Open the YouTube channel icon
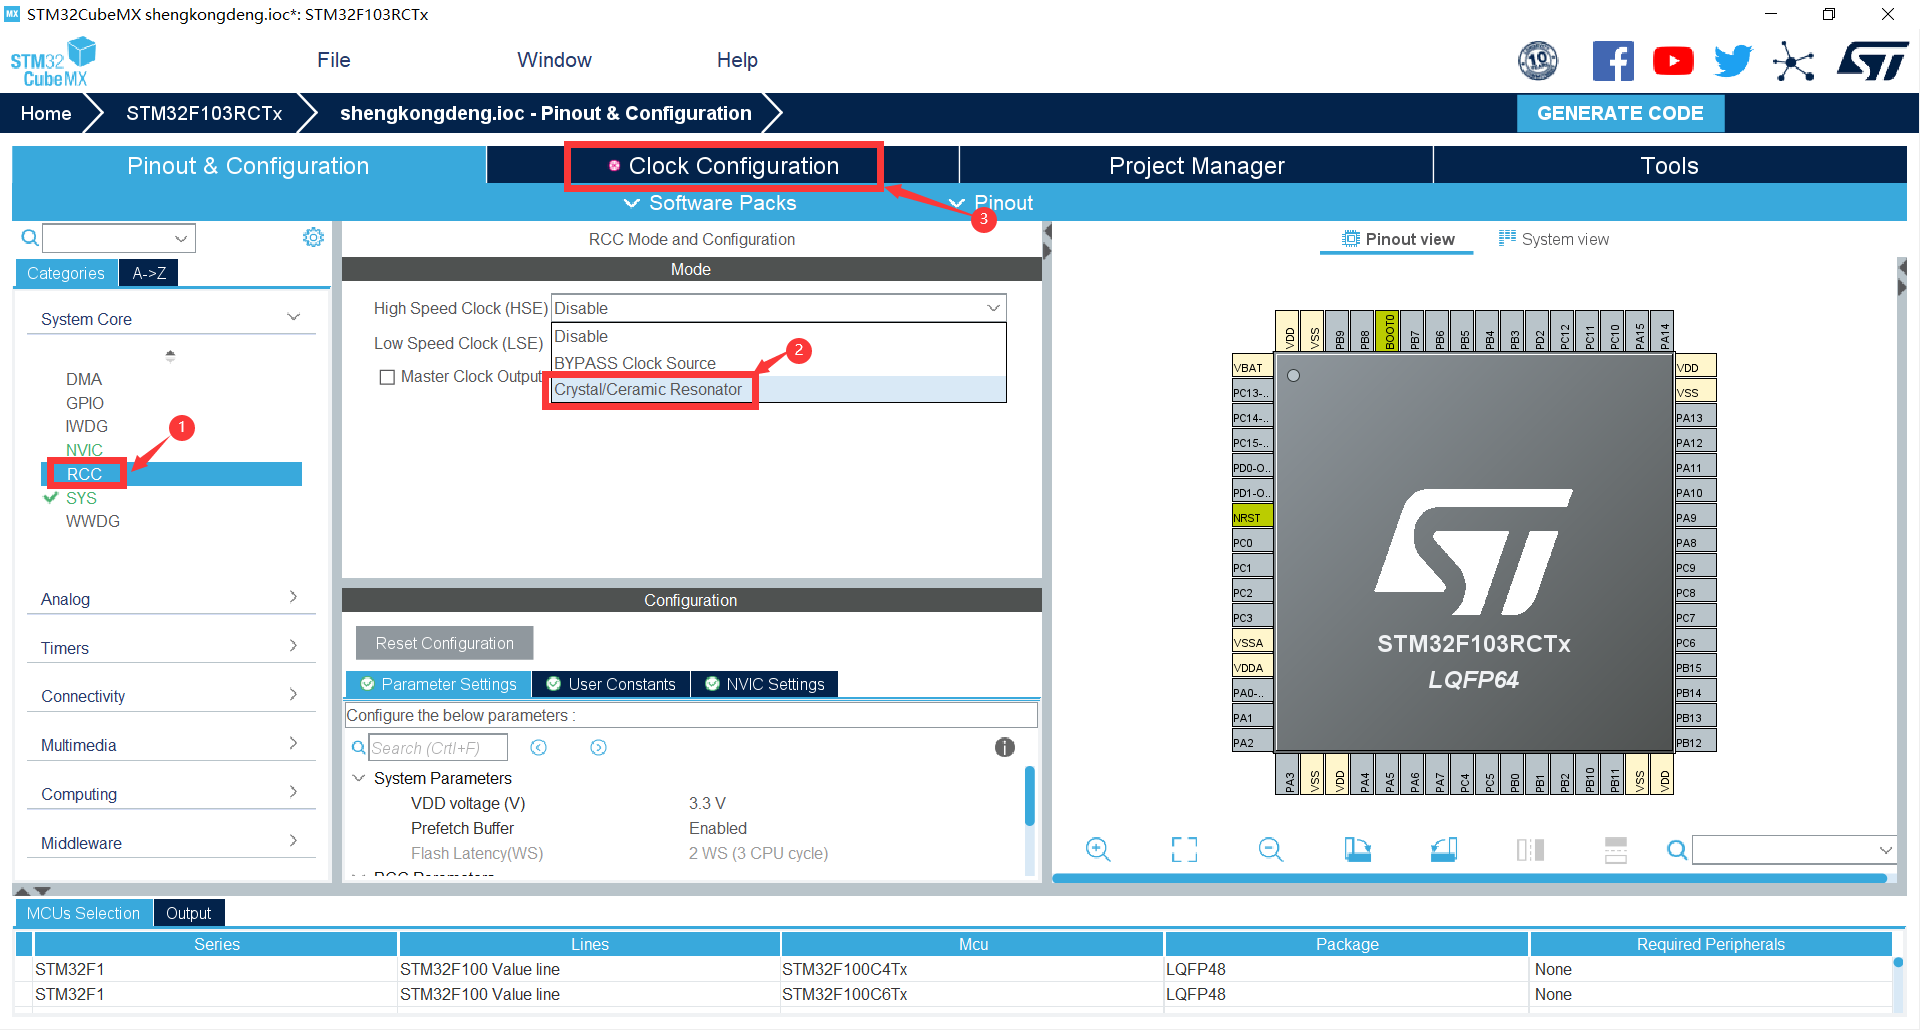The height and width of the screenshot is (1030, 1920). 1673,60
